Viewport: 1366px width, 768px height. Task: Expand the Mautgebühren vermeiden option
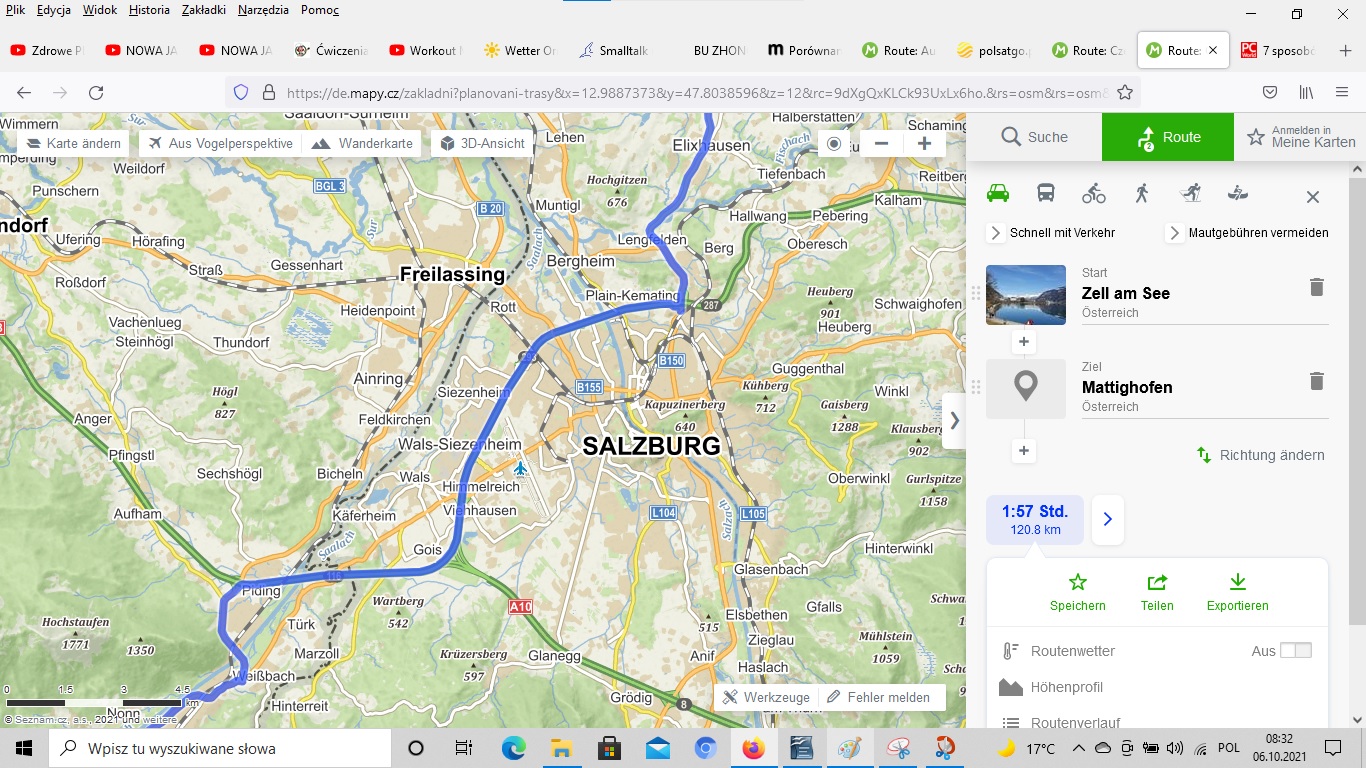coord(1175,233)
